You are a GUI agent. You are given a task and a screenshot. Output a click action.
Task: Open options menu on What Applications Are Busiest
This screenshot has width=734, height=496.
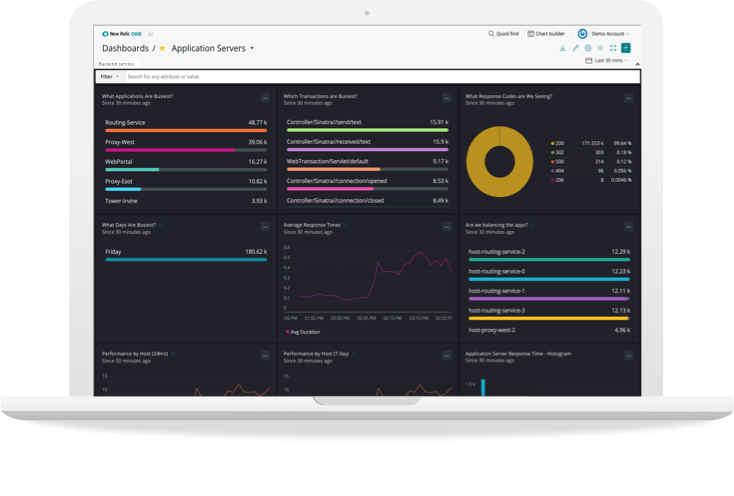coord(265,98)
